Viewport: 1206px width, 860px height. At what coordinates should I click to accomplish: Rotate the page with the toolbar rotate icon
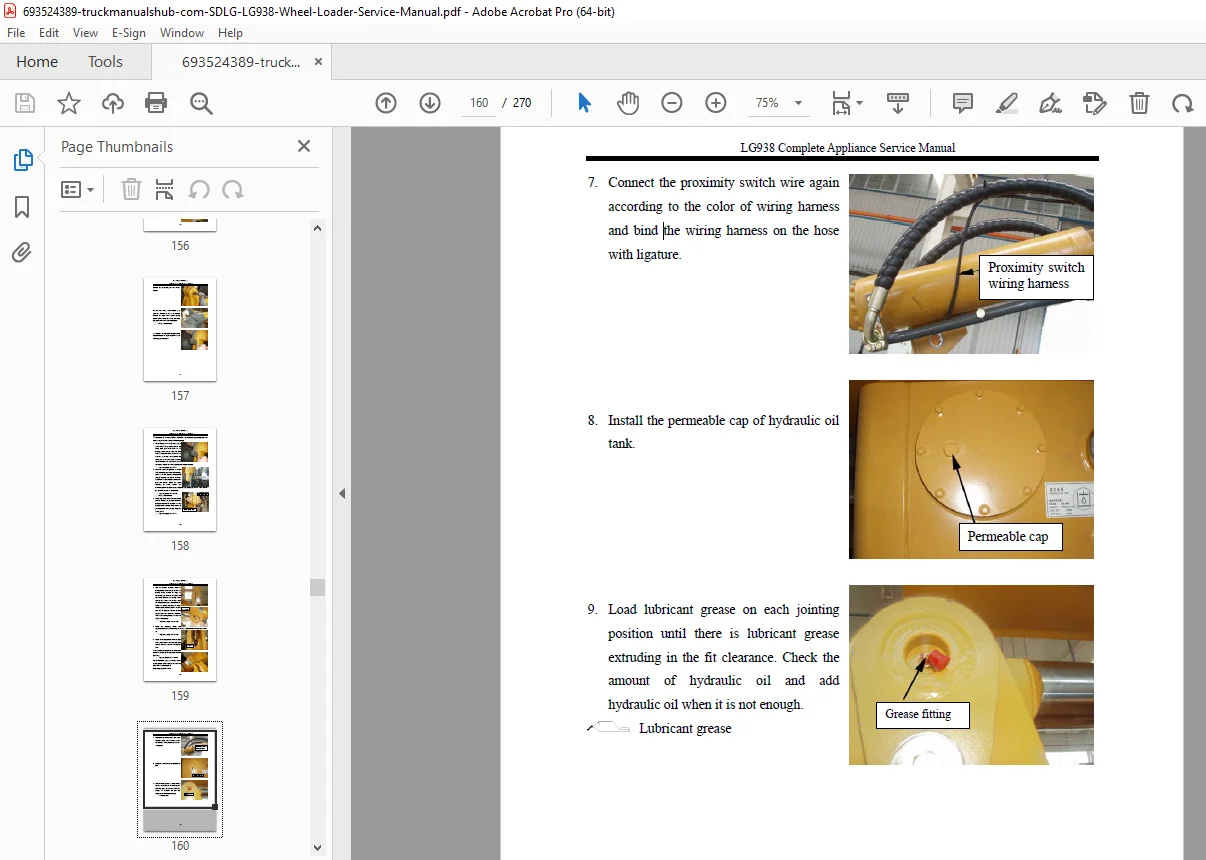click(x=1182, y=103)
